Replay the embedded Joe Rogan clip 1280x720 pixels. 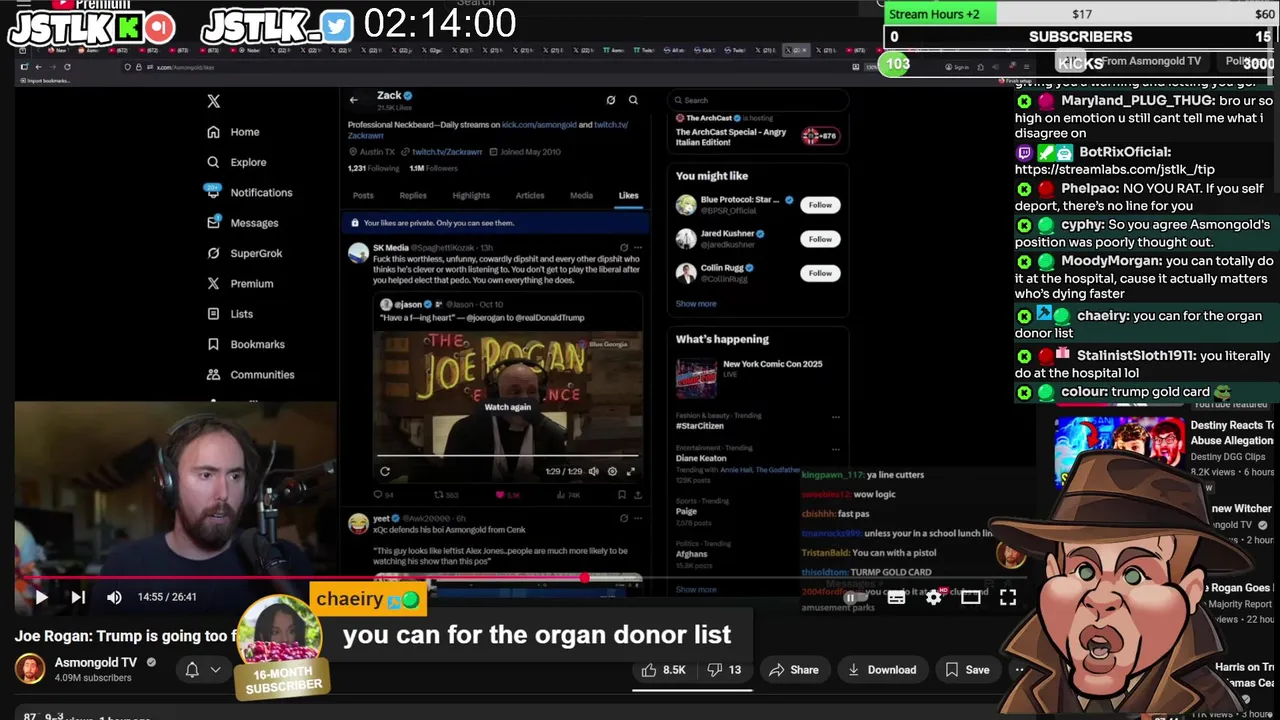(x=385, y=471)
